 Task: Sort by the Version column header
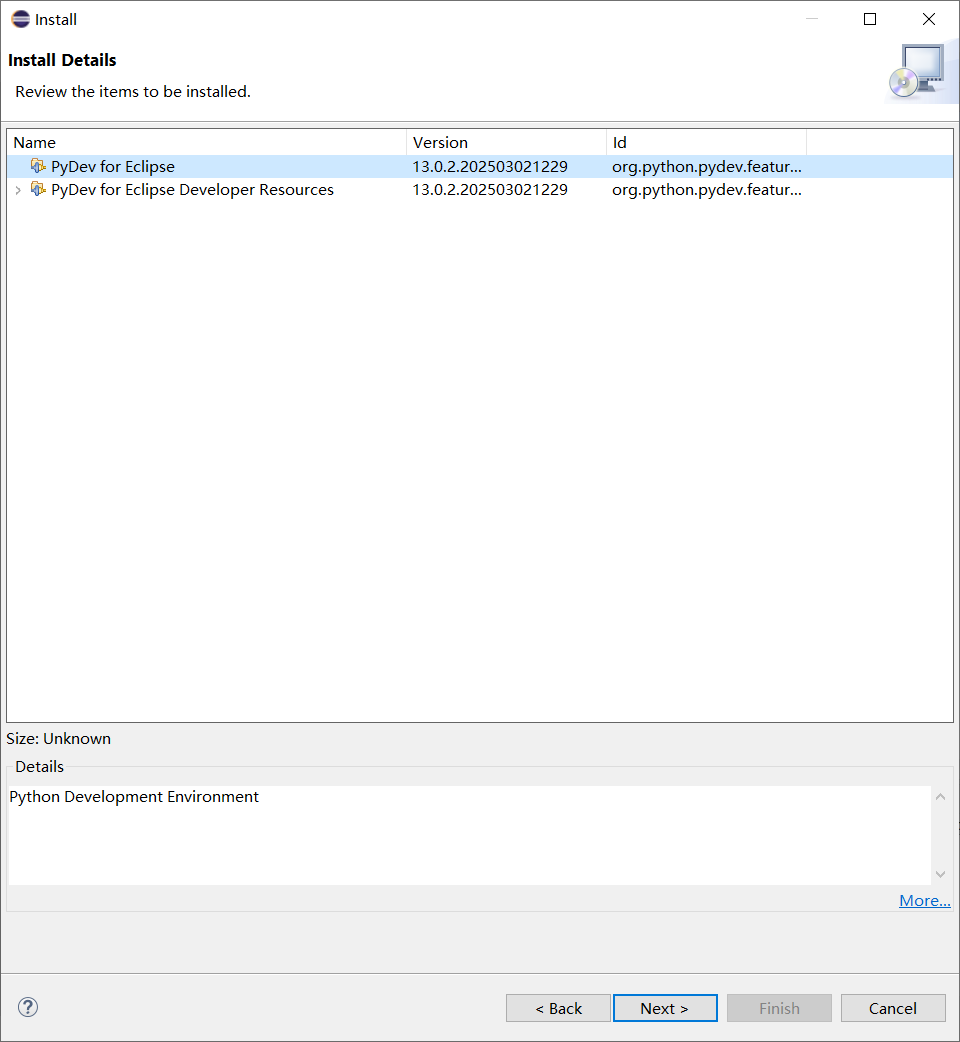(506, 142)
